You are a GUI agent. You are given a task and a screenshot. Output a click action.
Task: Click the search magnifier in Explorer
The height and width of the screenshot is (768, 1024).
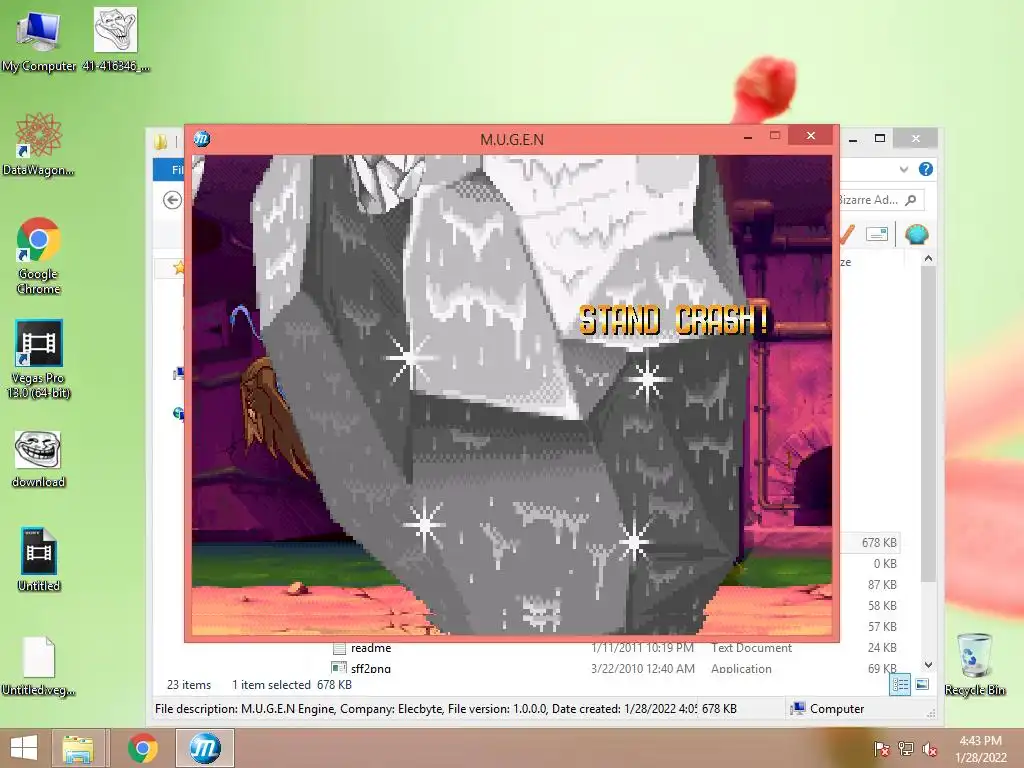[x=911, y=200]
